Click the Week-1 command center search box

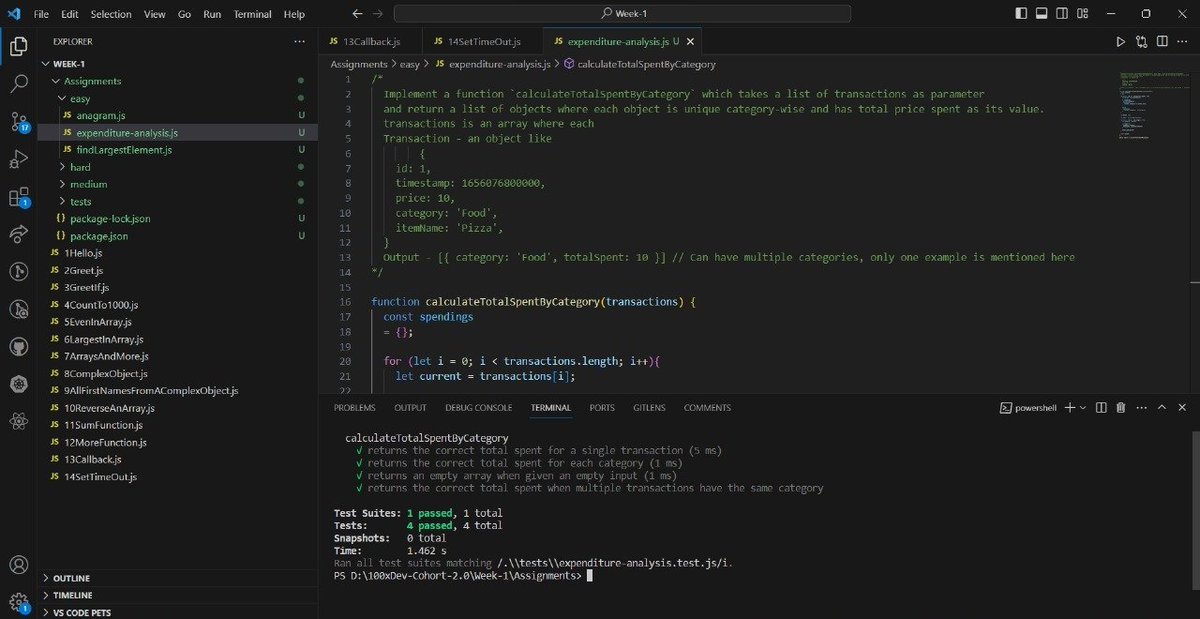(x=622, y=14)
